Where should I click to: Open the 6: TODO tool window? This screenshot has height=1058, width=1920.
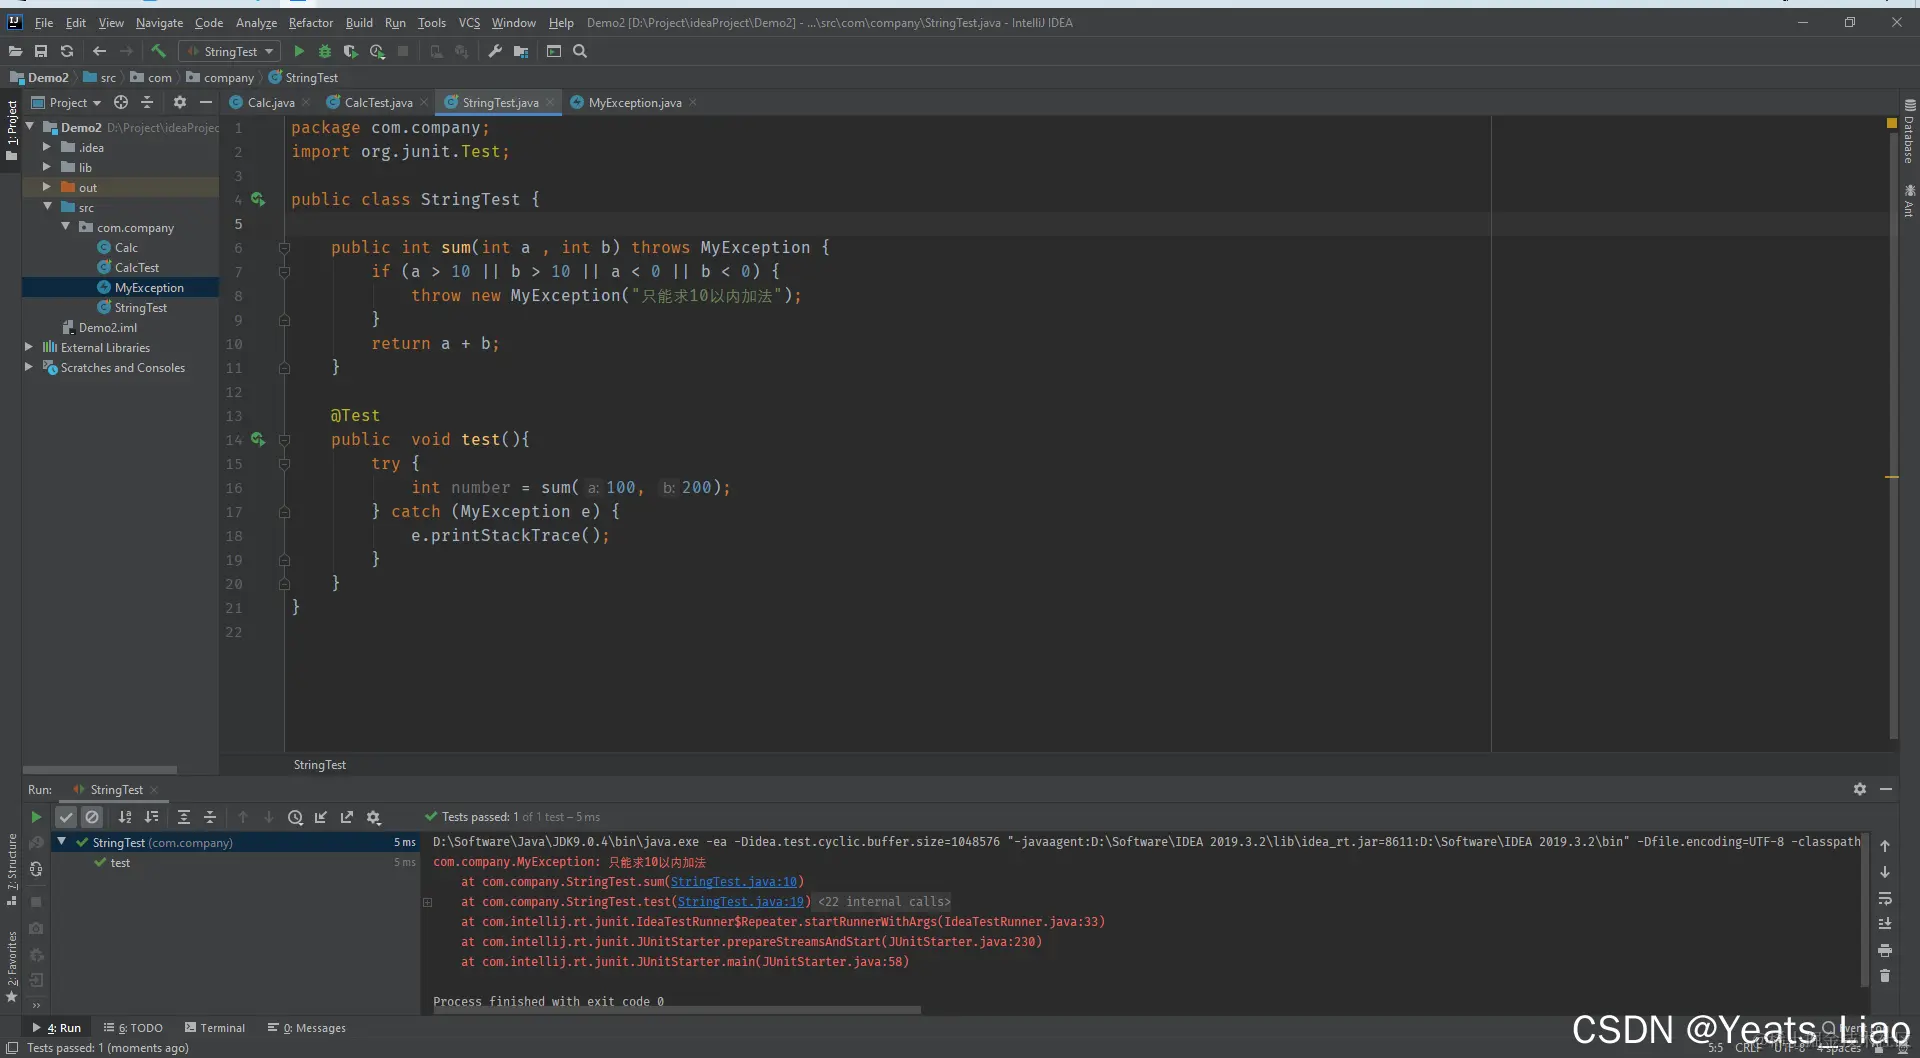(x=133, y=1027)
